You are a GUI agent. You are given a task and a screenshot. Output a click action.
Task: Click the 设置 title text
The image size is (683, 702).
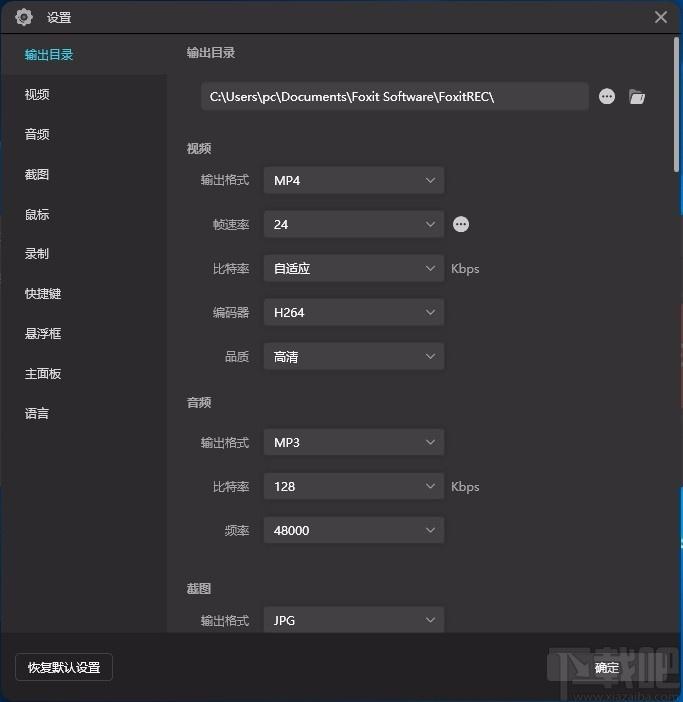click(x=59, y=17)
